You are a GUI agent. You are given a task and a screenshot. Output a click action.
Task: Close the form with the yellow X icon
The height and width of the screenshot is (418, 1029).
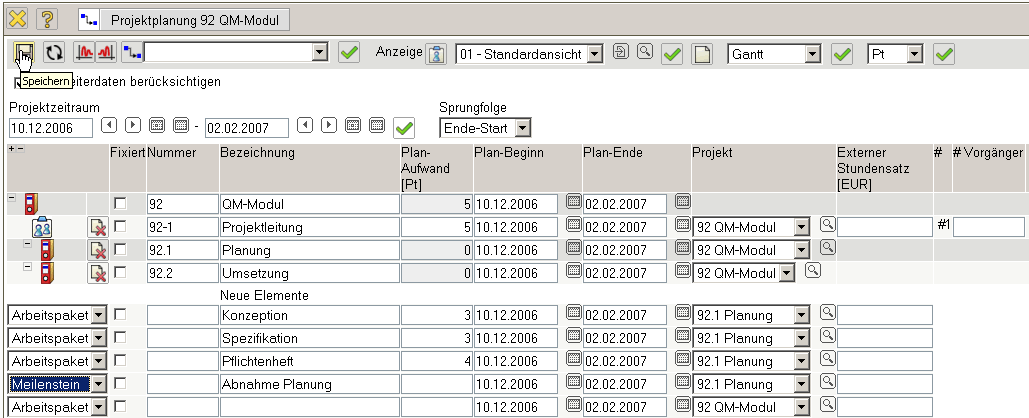point(18,18)
